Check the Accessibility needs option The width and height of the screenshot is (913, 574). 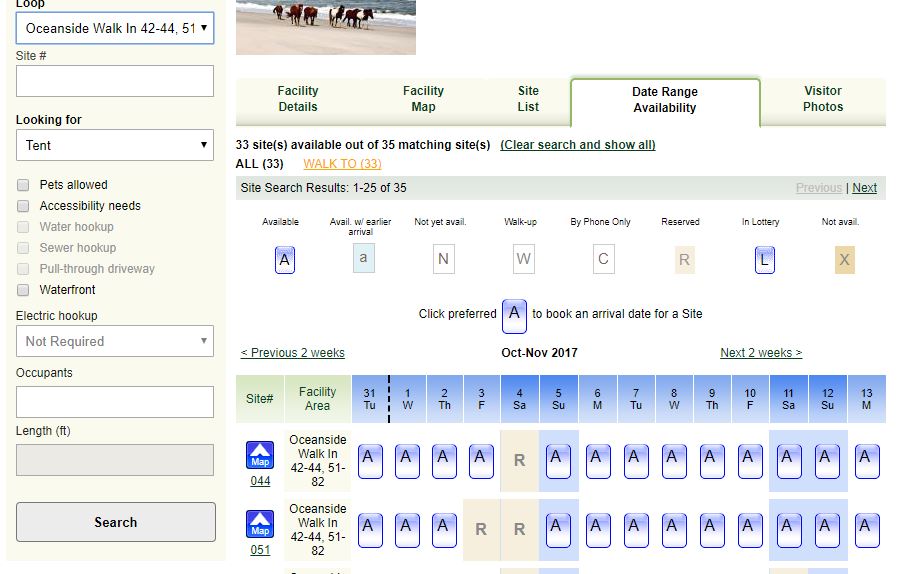pos(23,206)
